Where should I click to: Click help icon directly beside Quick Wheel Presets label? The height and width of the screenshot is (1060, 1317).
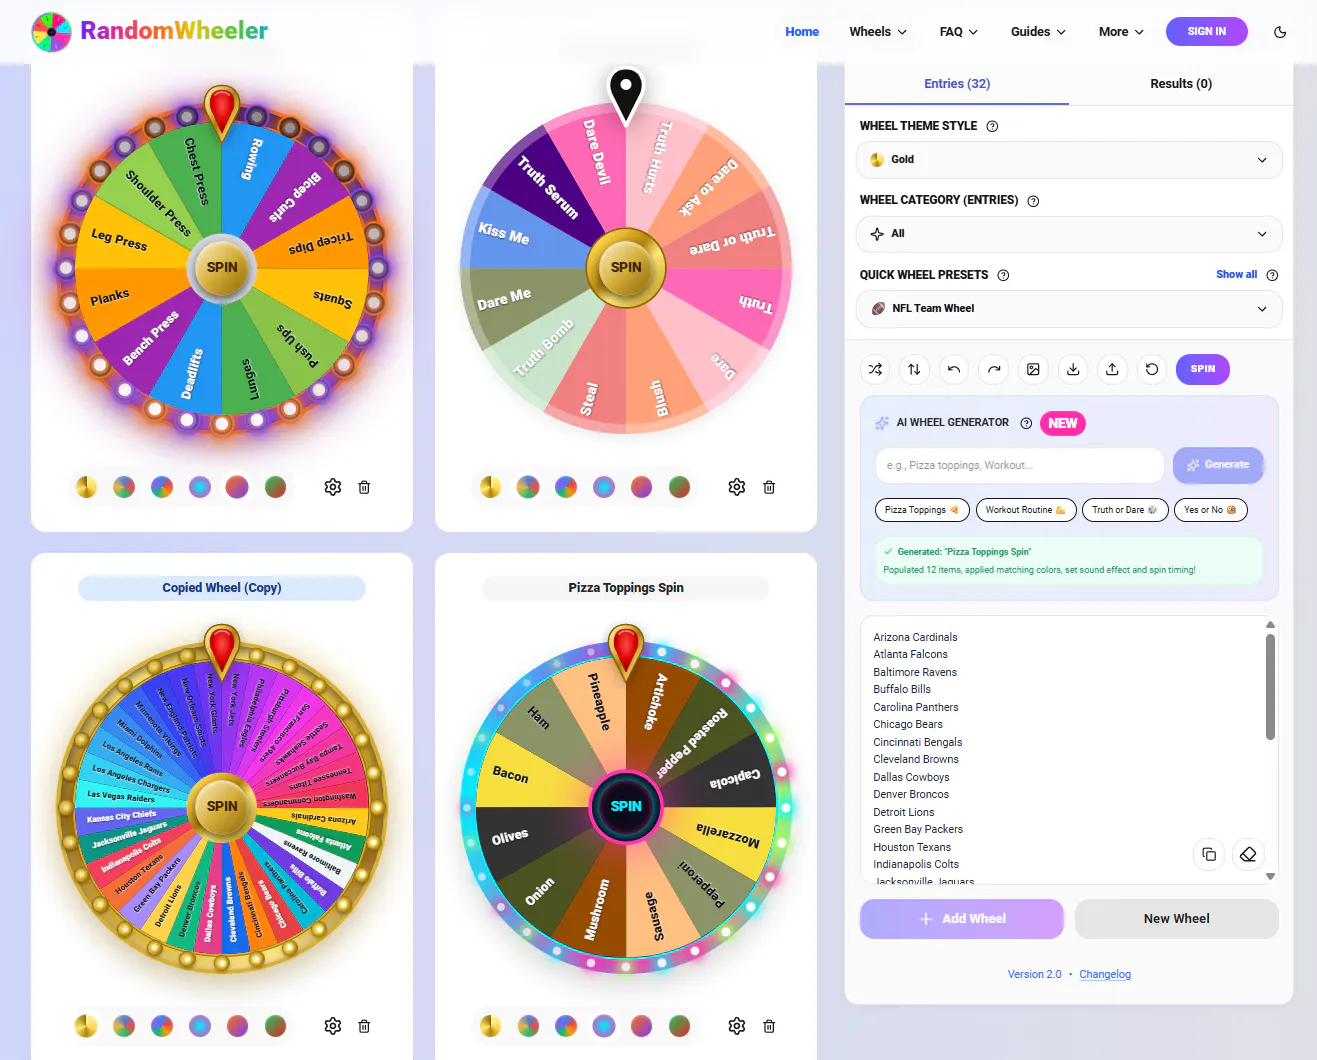tap(1003, 275)
